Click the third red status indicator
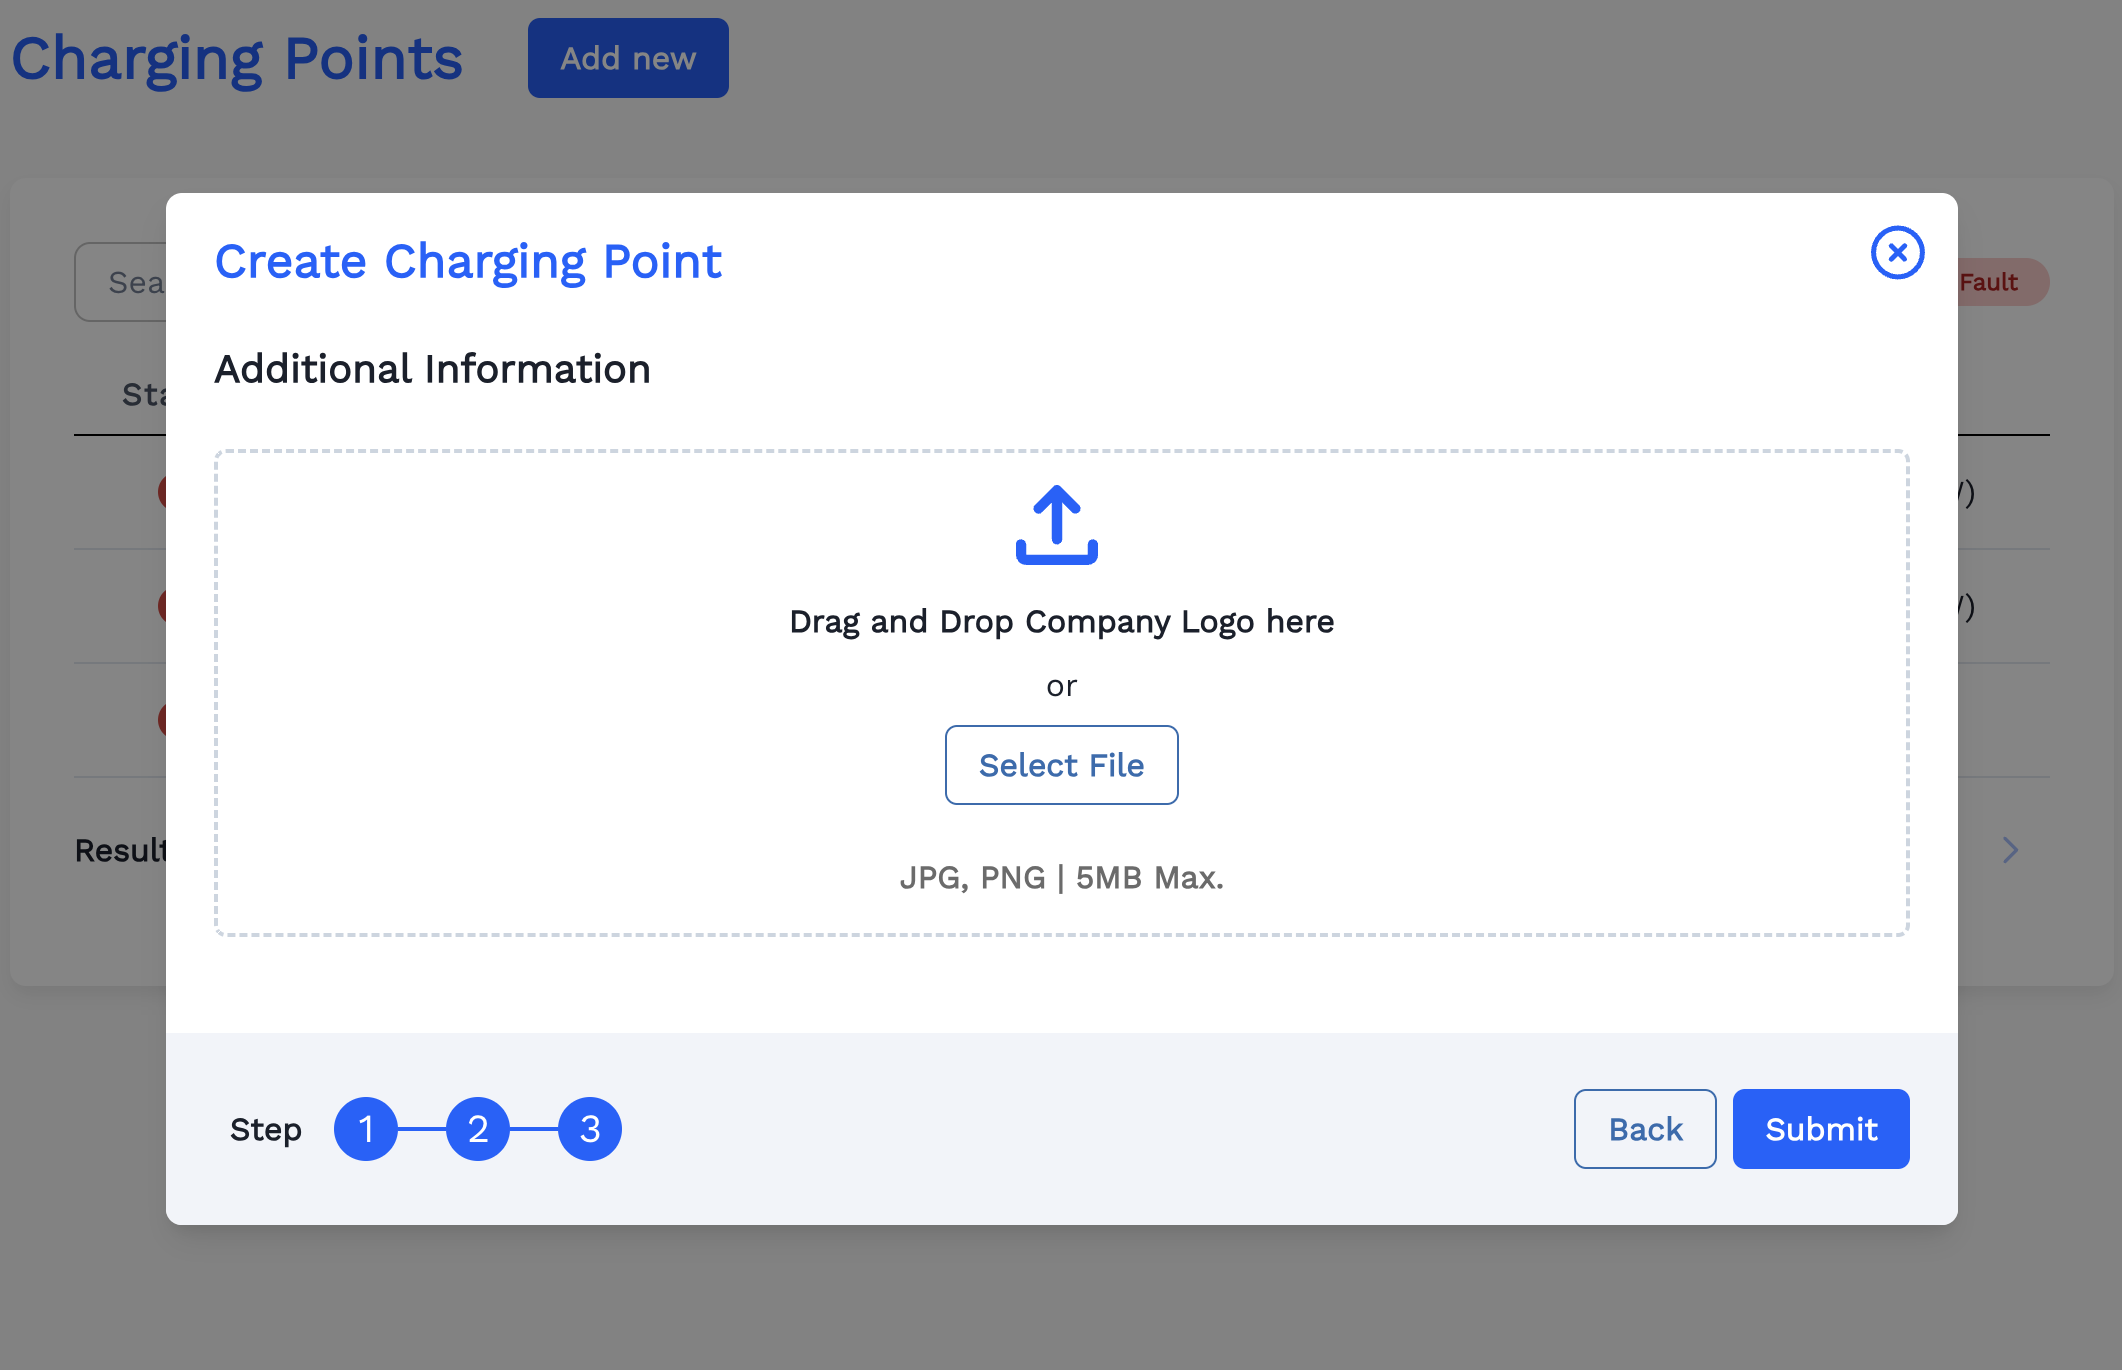This screenshot has height=1370, width=2122. pyautogui.click(x=165, y=719)
